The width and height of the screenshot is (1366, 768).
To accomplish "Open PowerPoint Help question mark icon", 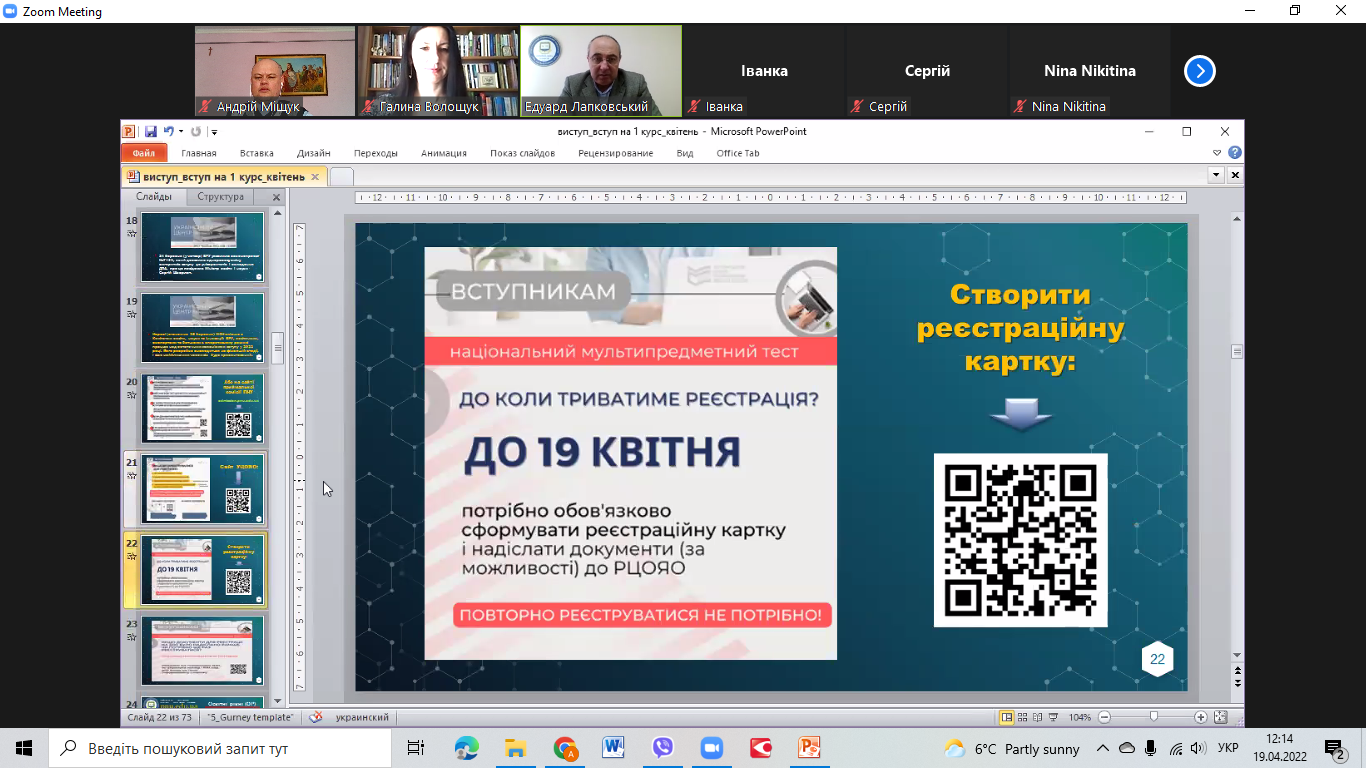I will tap(1235, 153).
